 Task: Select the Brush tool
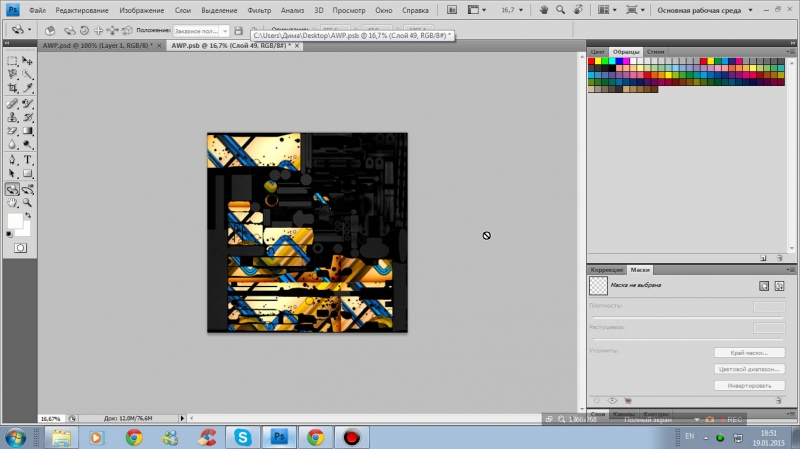[x=28, y=104]
